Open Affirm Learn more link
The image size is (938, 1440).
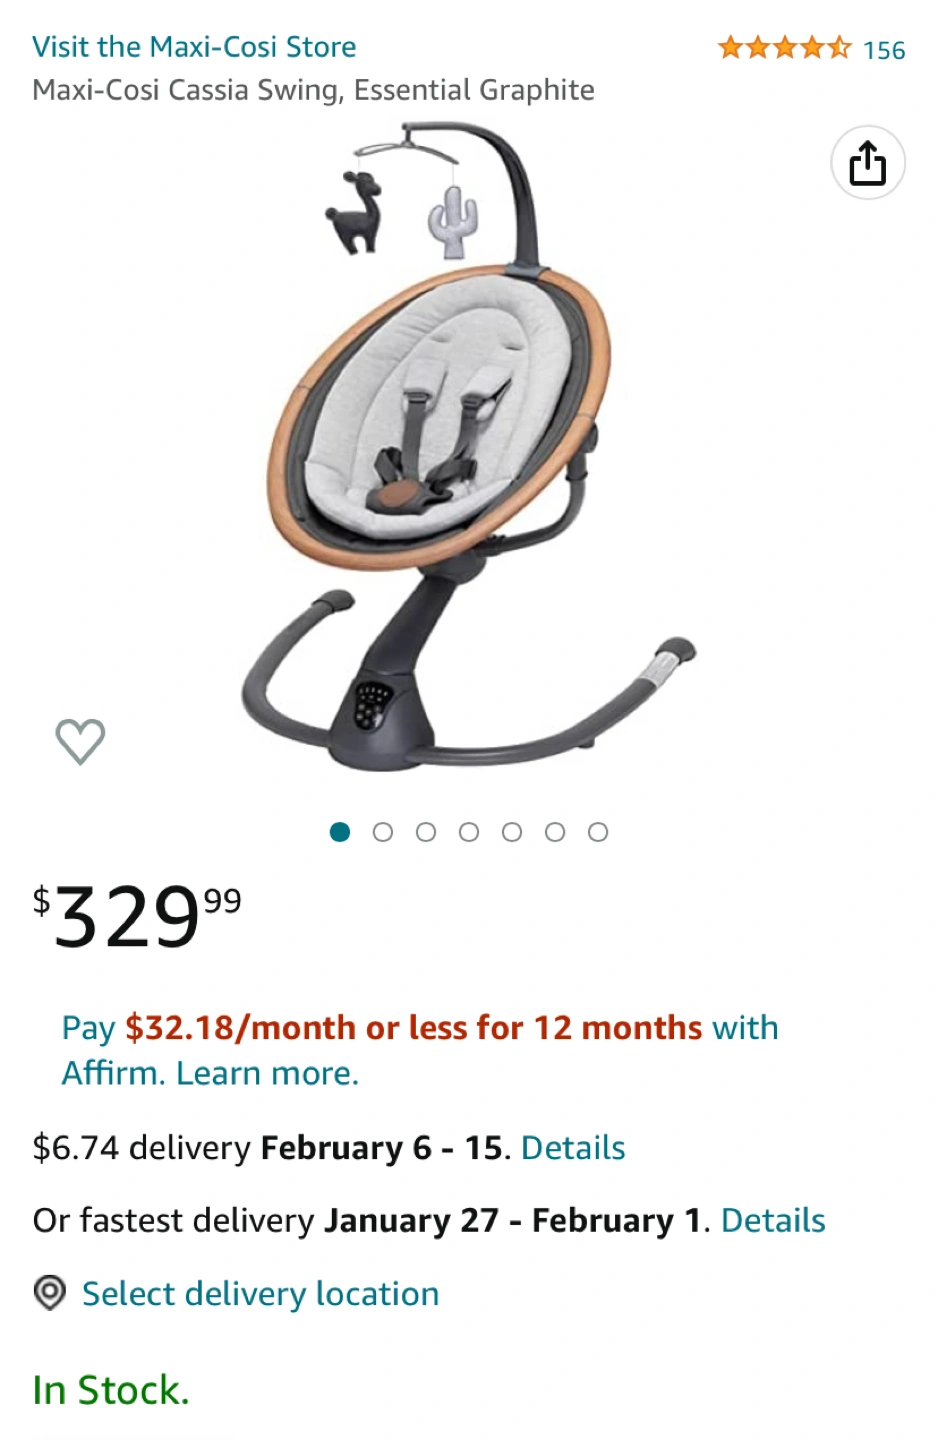tap(267, 1073)
